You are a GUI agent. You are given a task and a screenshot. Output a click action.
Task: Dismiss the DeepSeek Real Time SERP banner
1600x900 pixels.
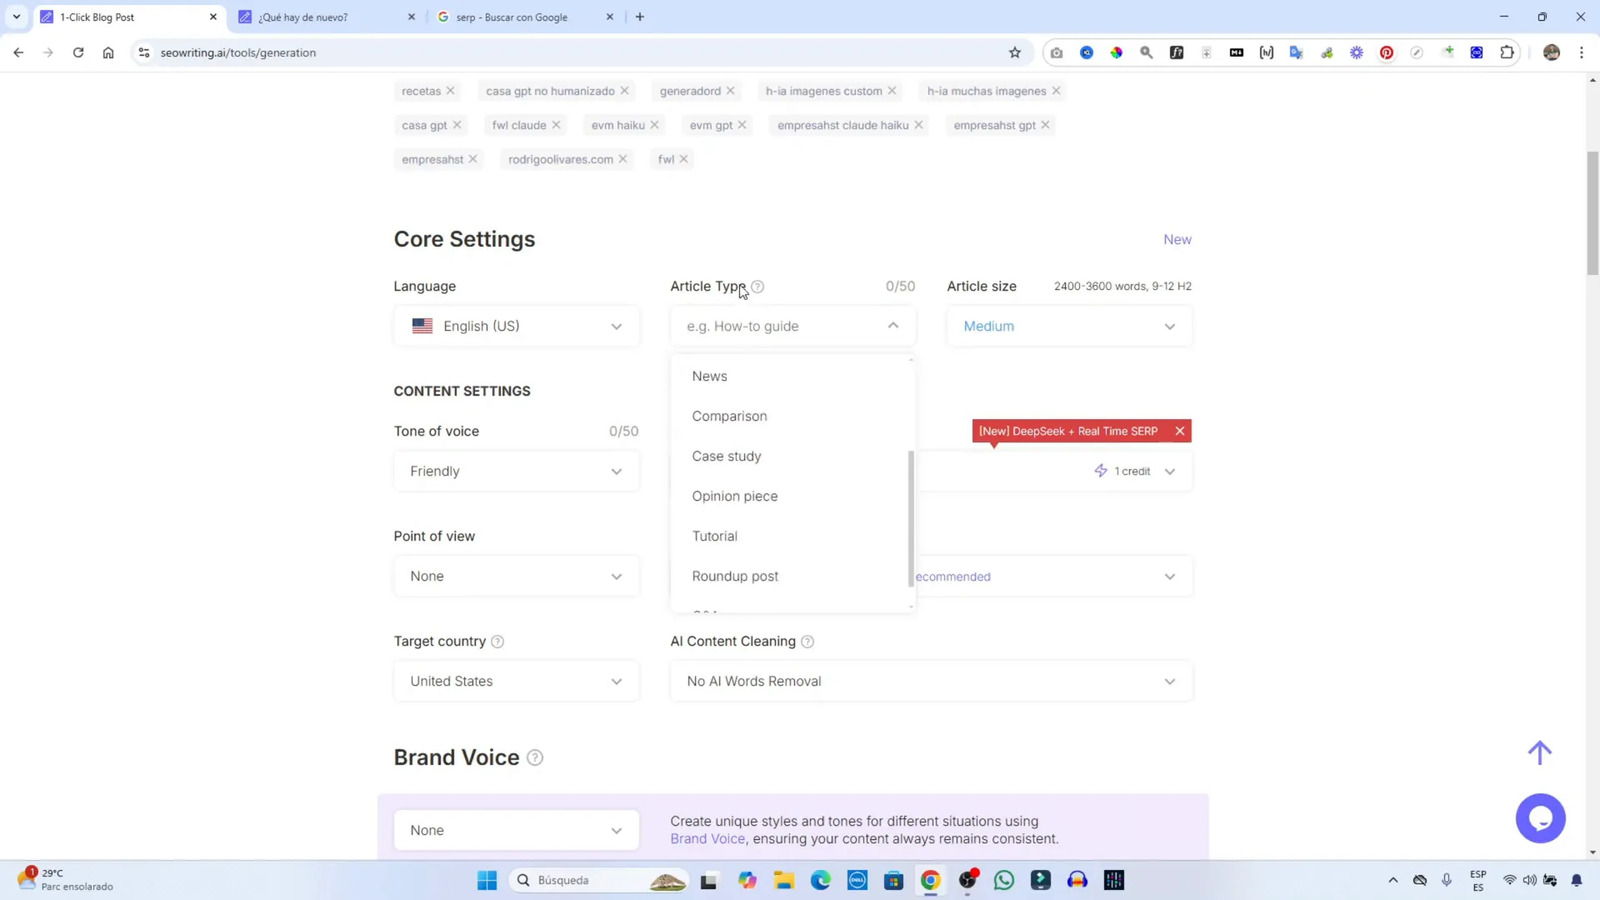point(1180,431)
